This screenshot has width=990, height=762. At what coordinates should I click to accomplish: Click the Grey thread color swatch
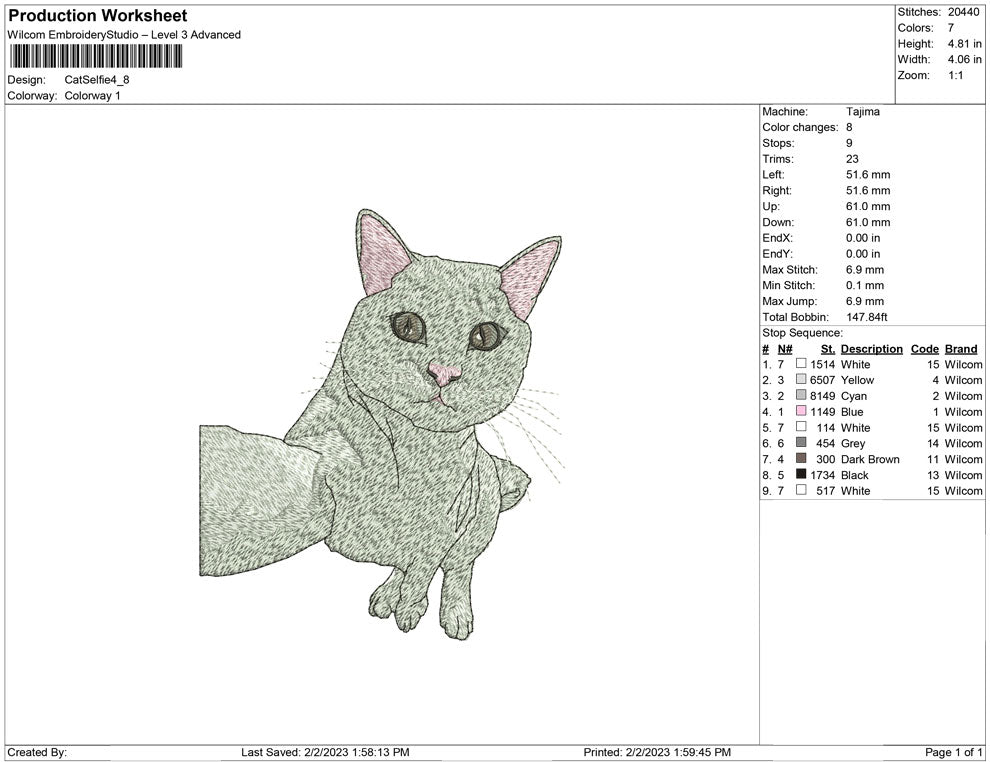[x=801, y=442]
